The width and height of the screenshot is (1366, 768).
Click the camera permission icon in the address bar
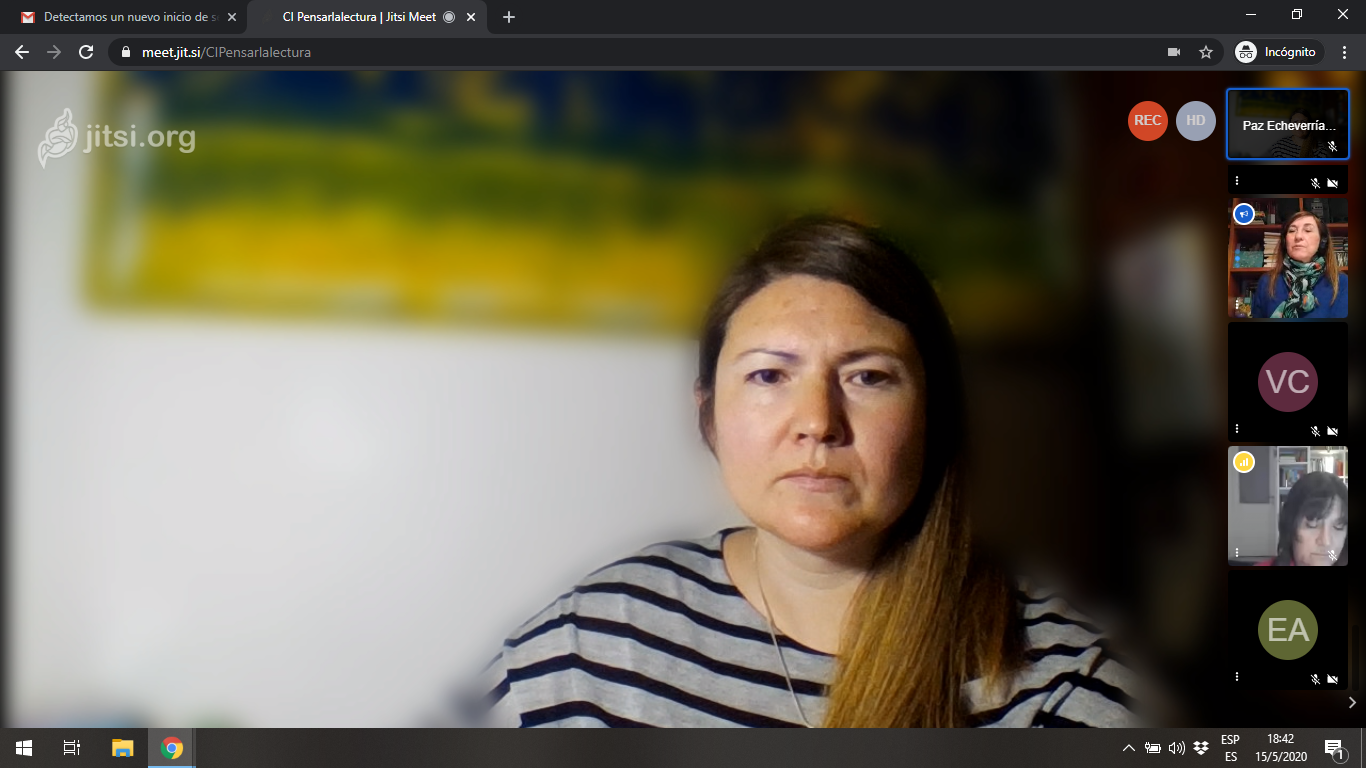click(1174, 52)
